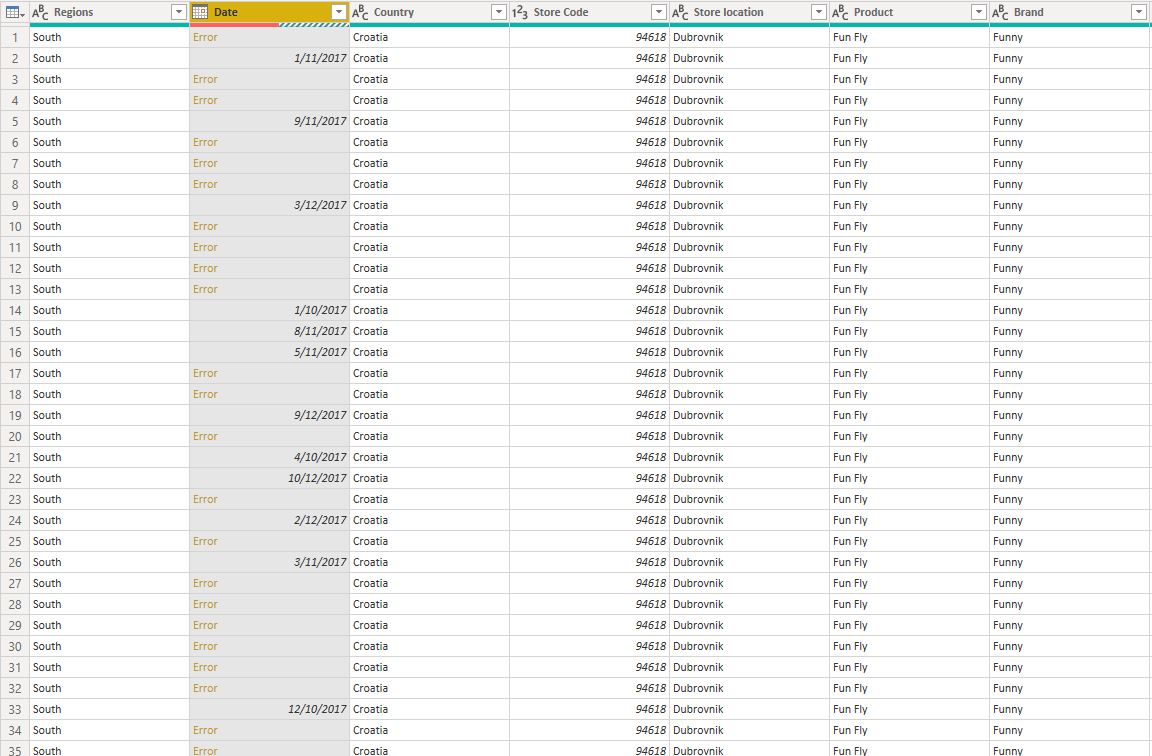The width and height of the screenshot is (1152, 756).
Task: Open the filter dropdown for Store location column
Action: (819, 12)
